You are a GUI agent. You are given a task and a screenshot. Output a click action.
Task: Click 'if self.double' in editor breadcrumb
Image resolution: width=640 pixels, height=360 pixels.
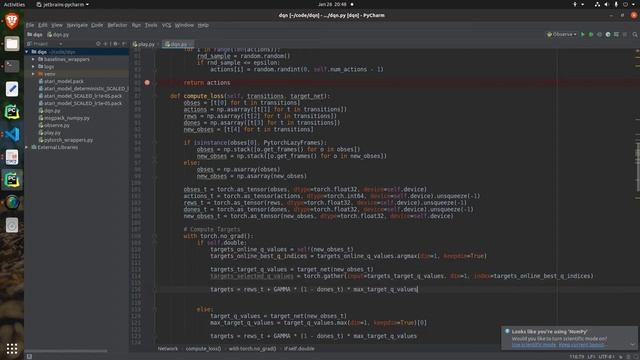(x=299, y=349)
